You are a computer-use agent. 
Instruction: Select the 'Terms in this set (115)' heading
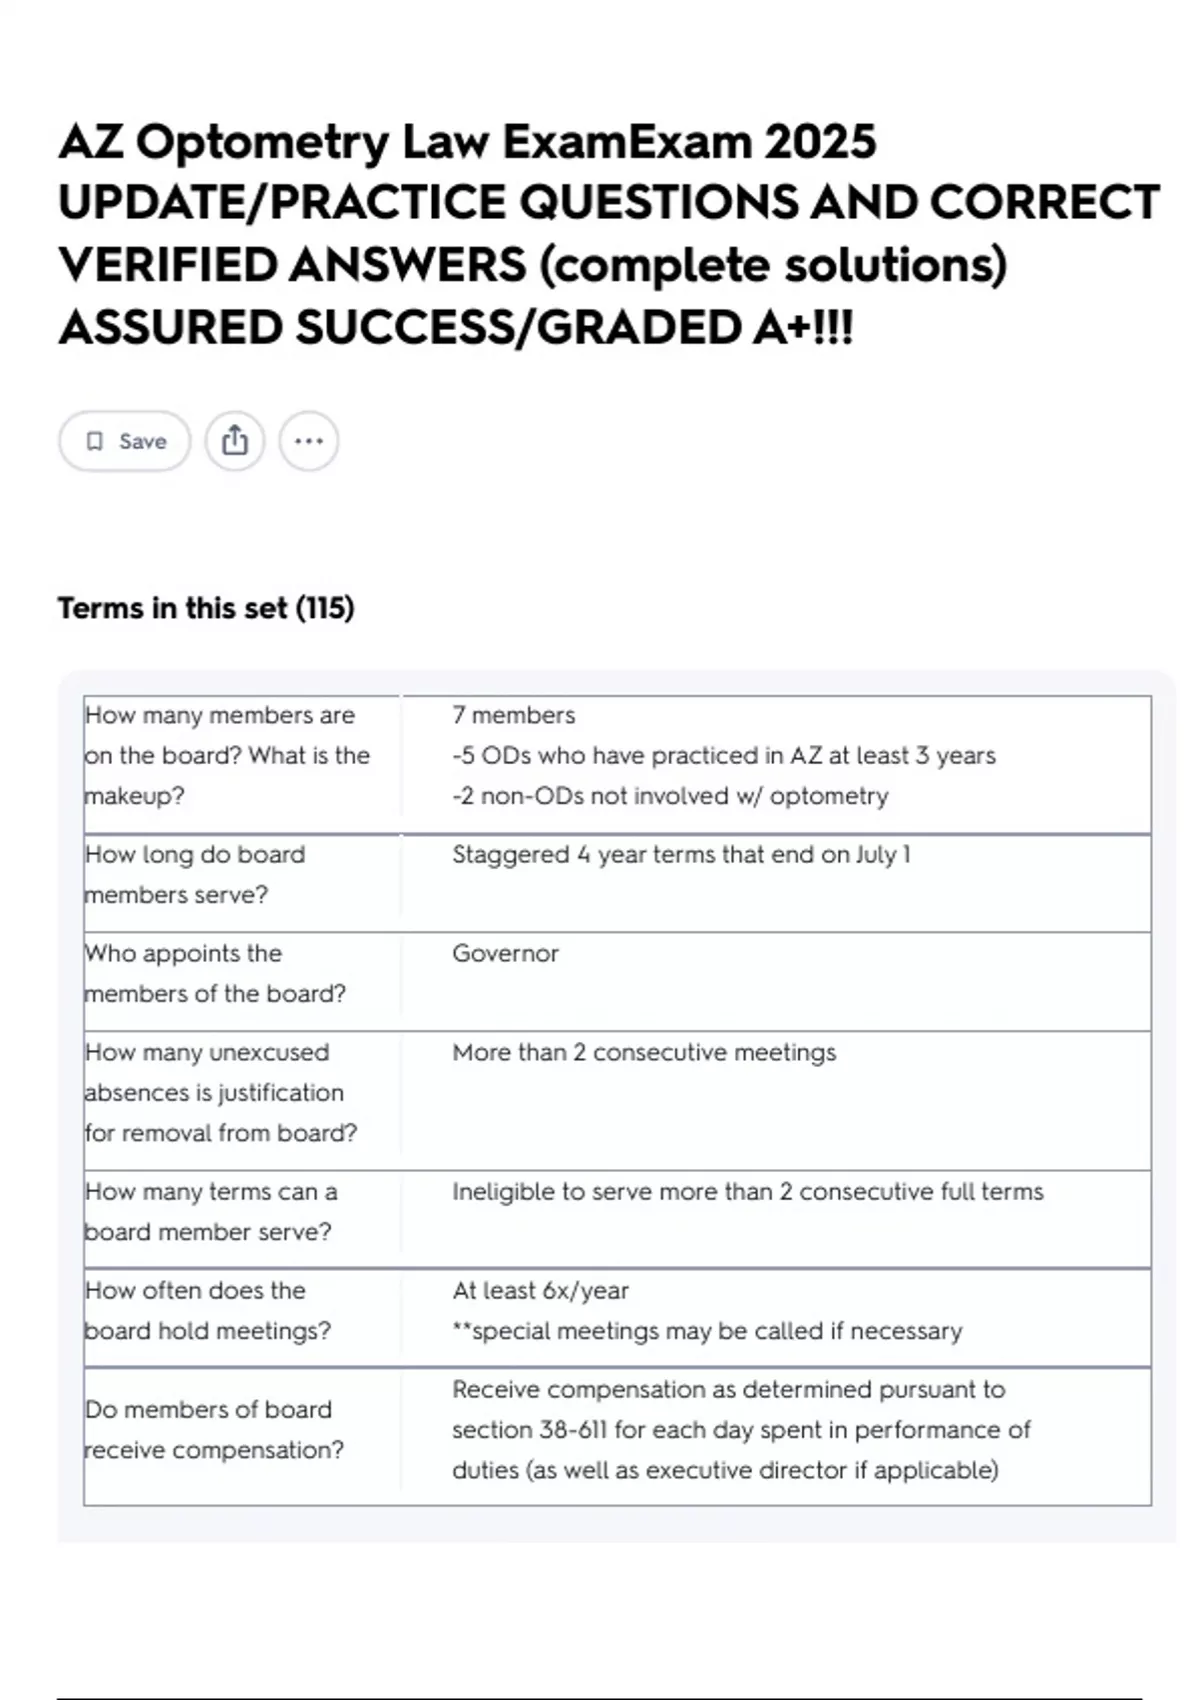(x=206, y=608)
